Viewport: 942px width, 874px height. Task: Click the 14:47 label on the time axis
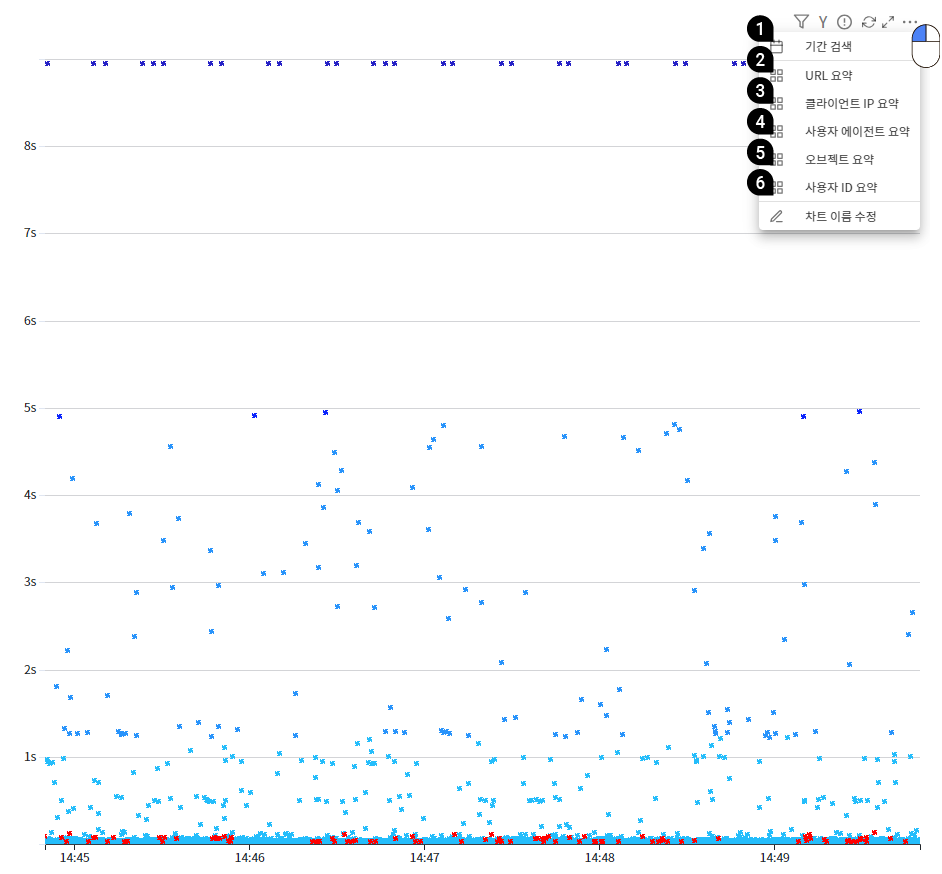click(424, 858)
